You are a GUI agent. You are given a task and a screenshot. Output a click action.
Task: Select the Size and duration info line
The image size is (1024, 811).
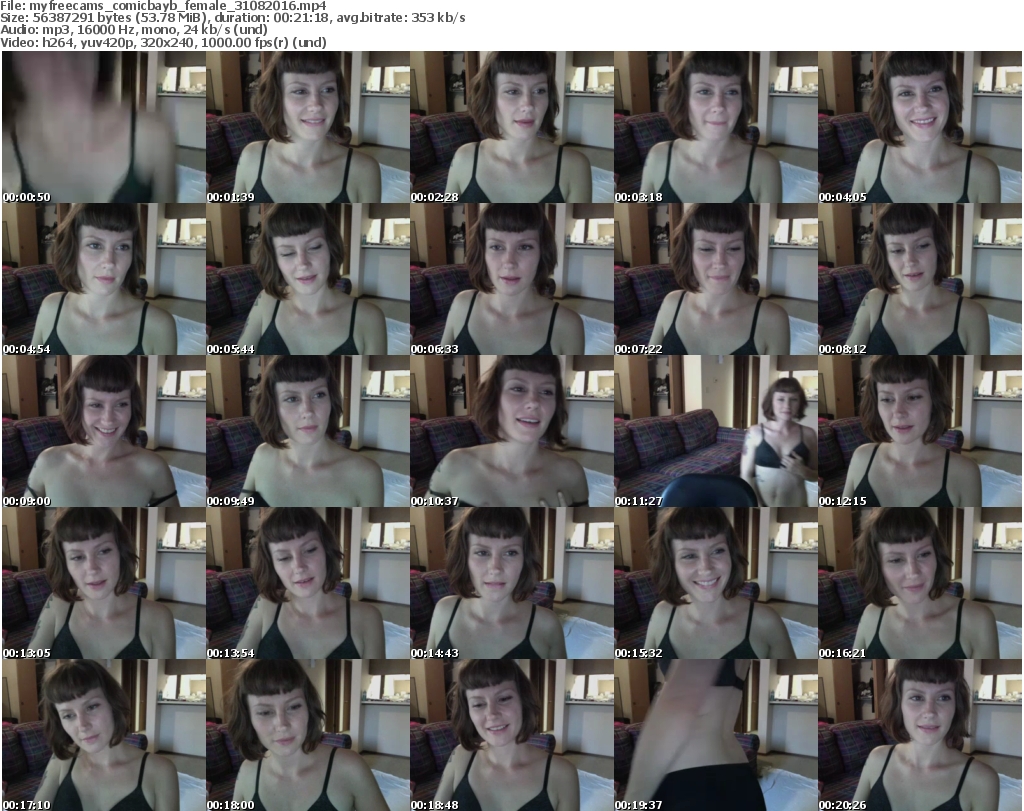coord(232,18)
